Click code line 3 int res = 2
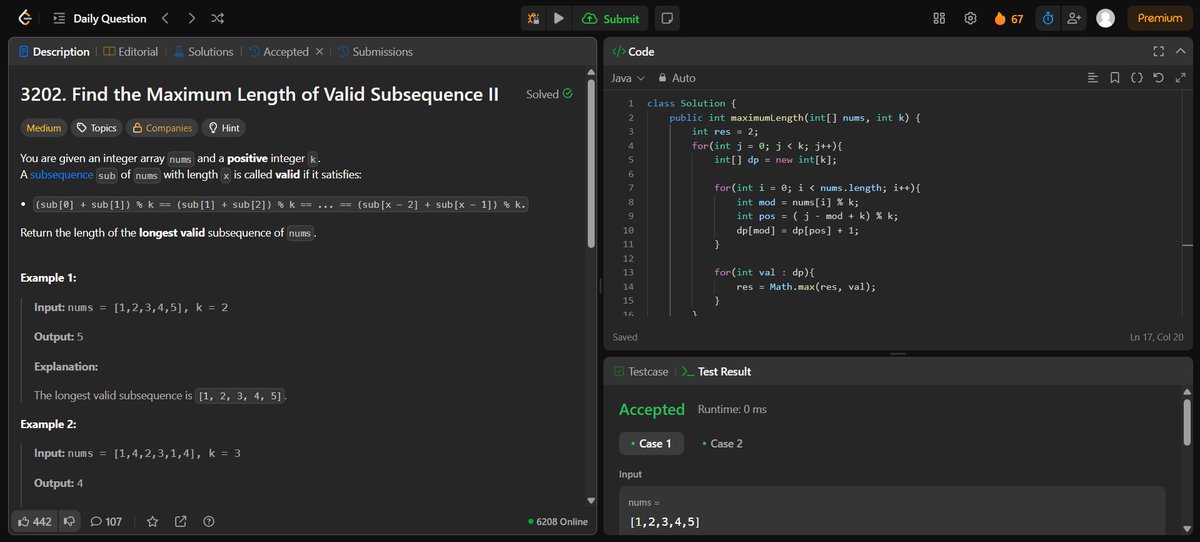 (x=725, y=131)
